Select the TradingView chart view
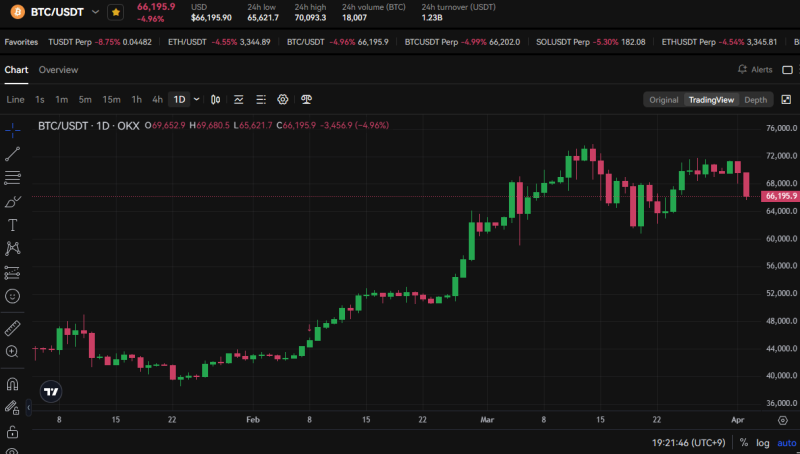This screenshot has height=454, width=800. coord(711,100)
